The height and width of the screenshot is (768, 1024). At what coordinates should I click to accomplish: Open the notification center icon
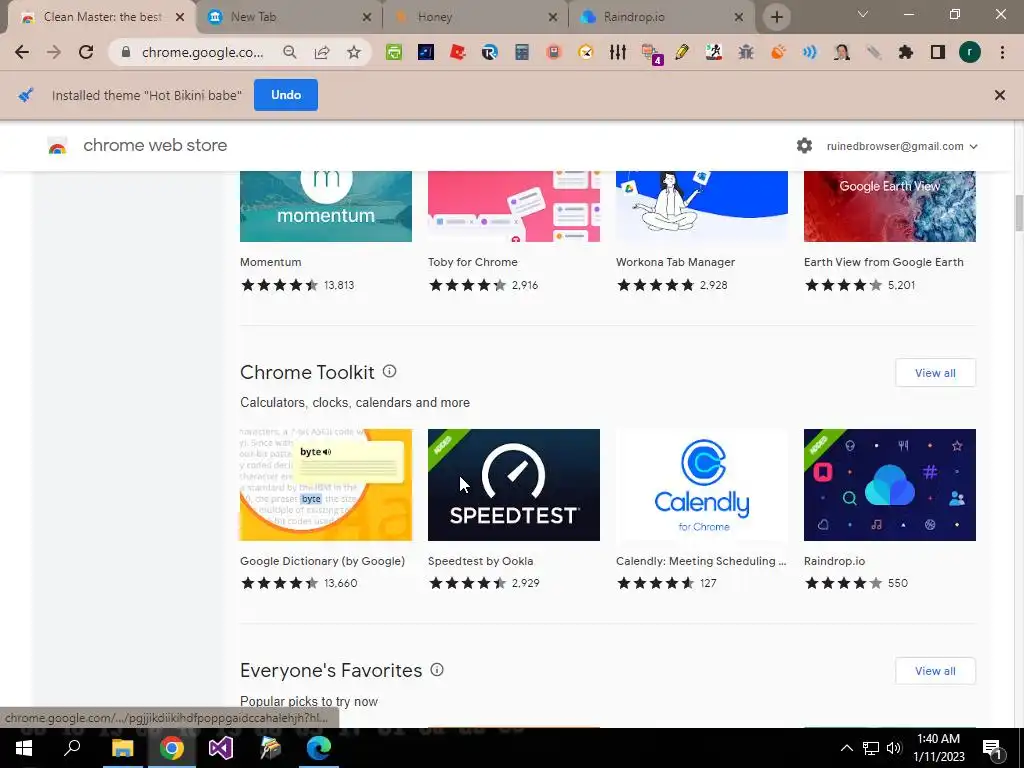click(992, 748)
